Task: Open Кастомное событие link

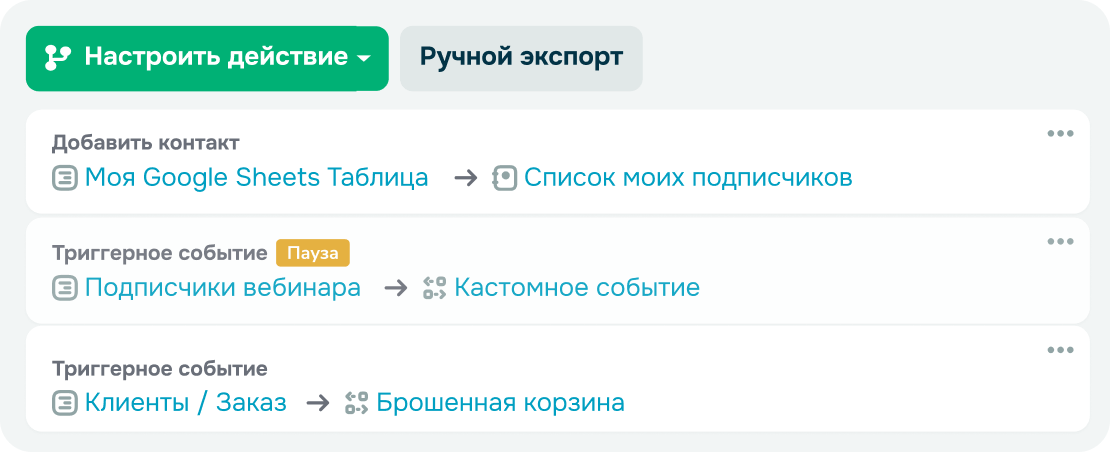Action: pyautogui.click(x=577, y=288)
